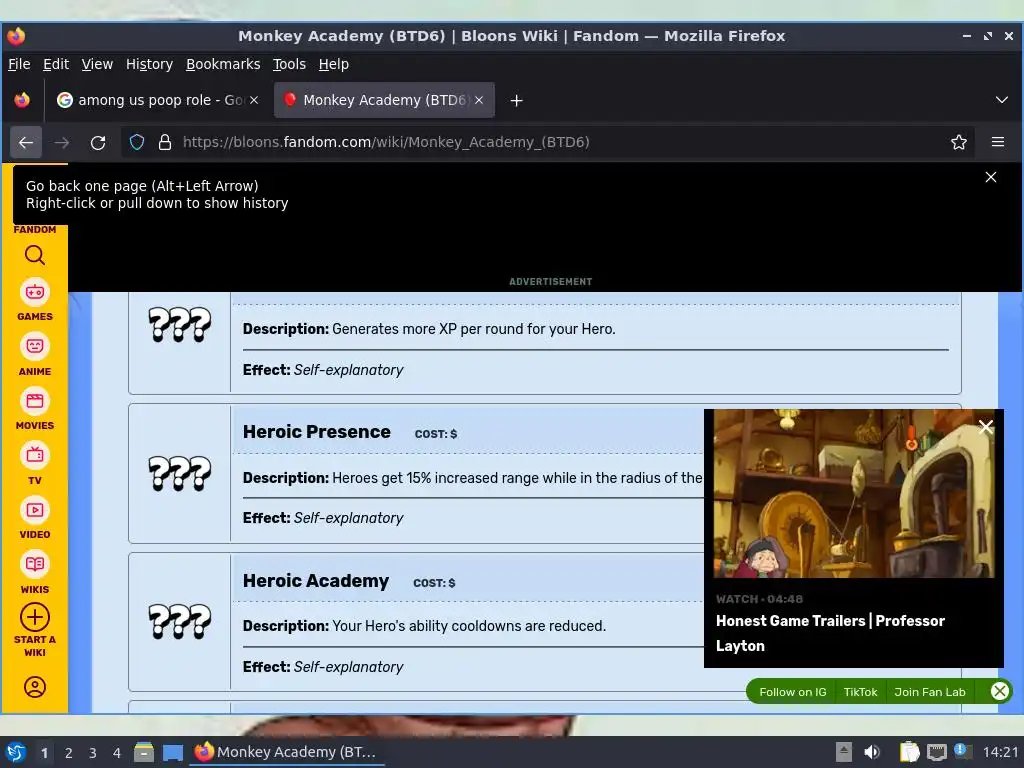Open the Bookmarks menu

coord(223,64)
